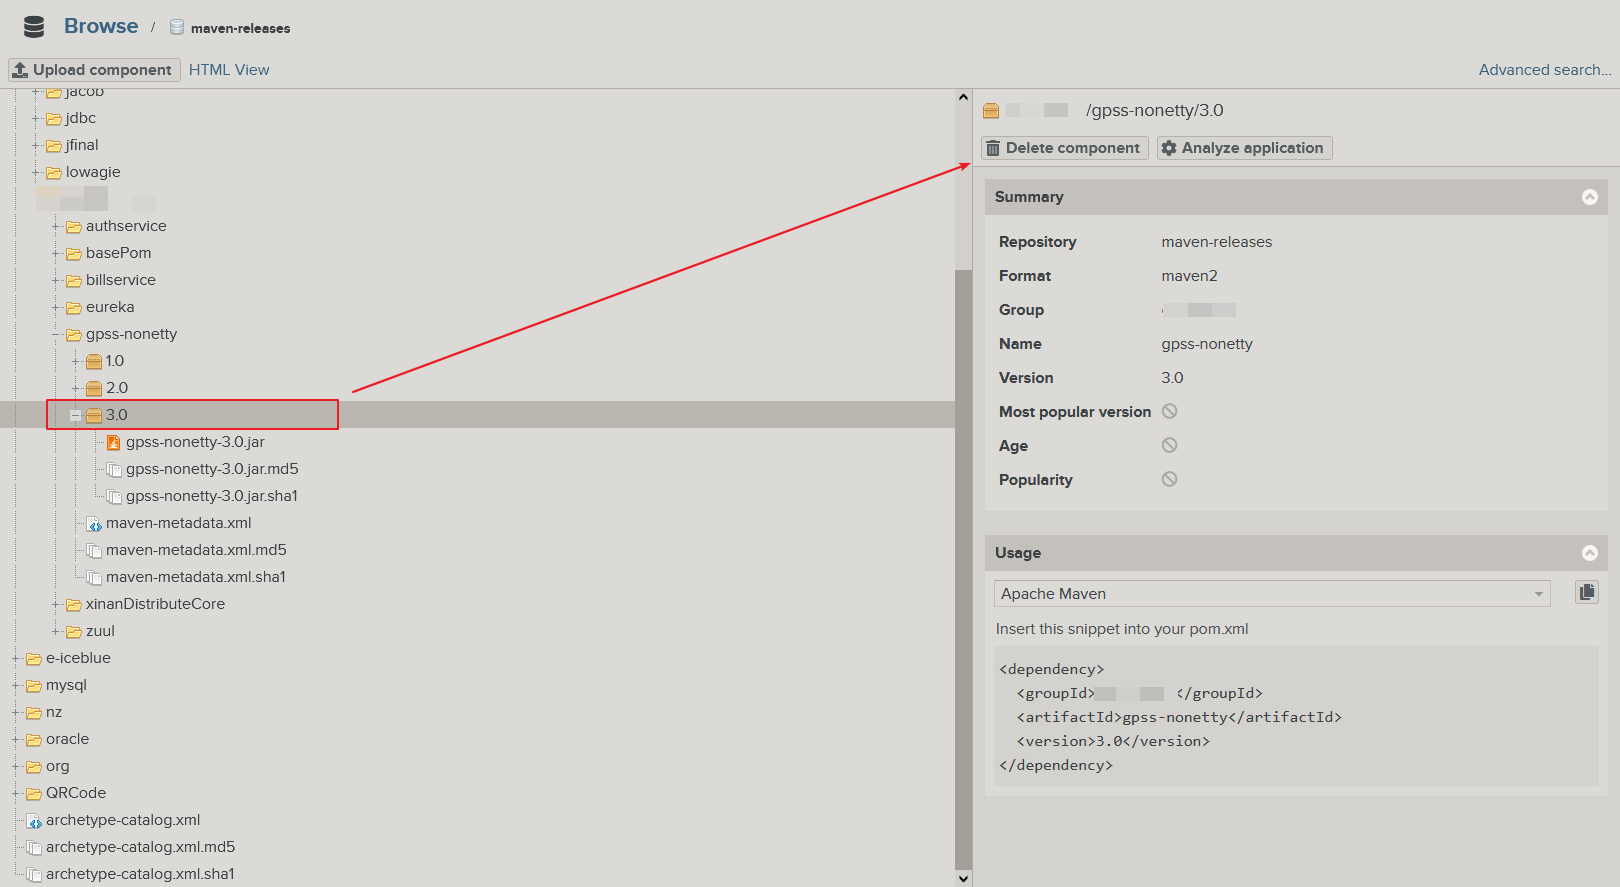Select maven-metadata.xml.sha1 in the tree
The height and width of the screenshot is (887, 1620).
point(196,577)
